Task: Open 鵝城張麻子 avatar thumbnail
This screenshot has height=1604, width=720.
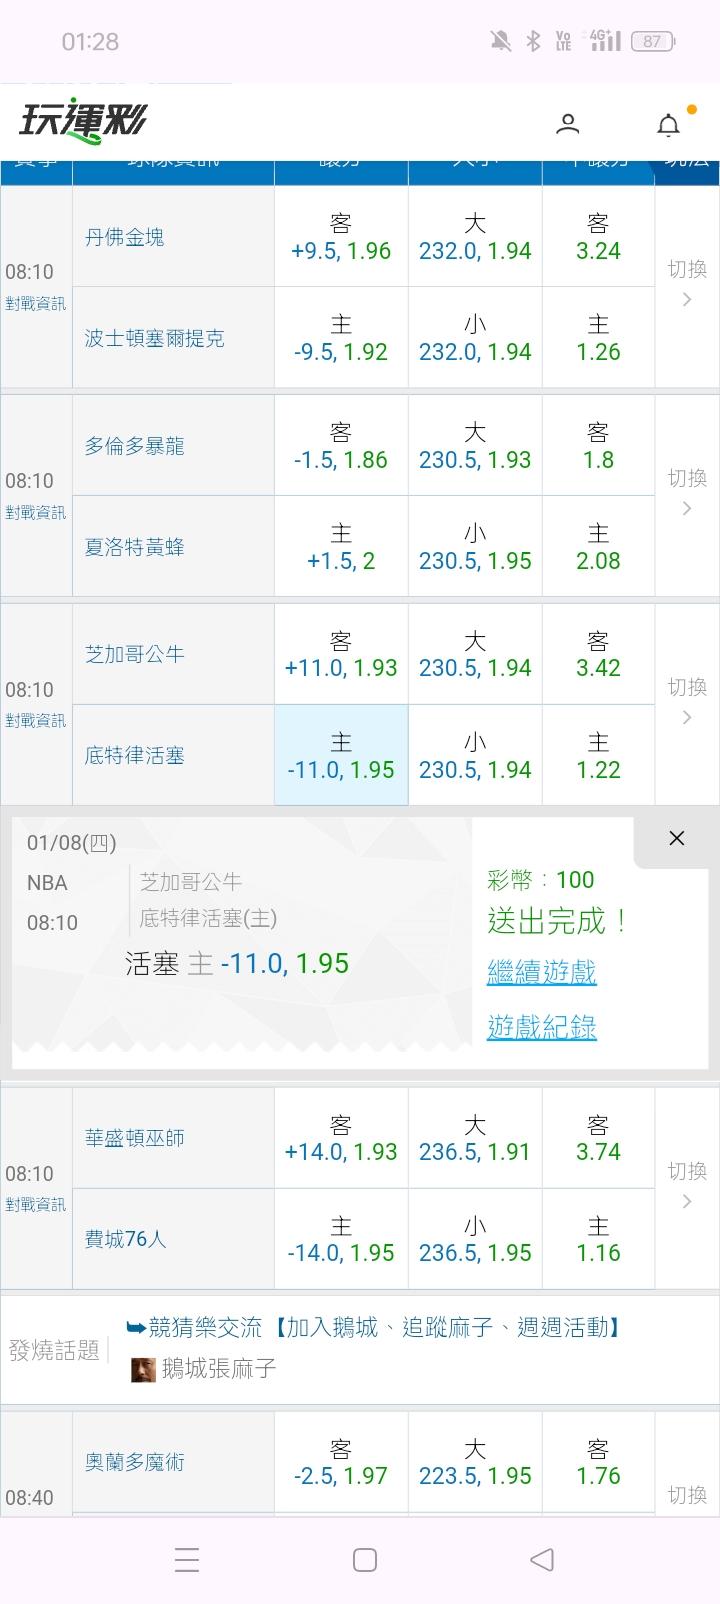Action: coord(143,1369)
